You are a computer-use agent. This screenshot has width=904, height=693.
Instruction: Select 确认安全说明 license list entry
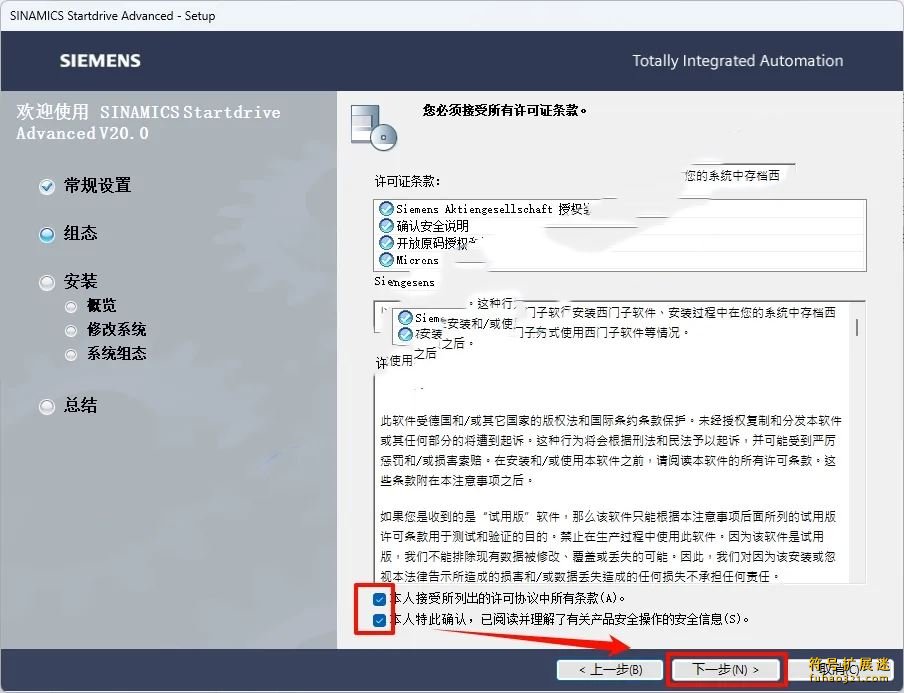620,226
